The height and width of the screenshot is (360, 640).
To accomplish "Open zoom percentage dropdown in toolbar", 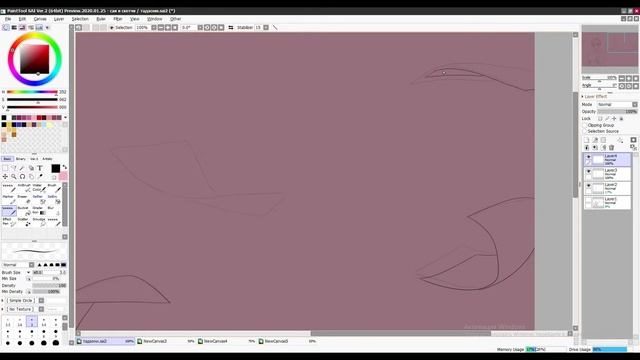I will tap(153, 27).
